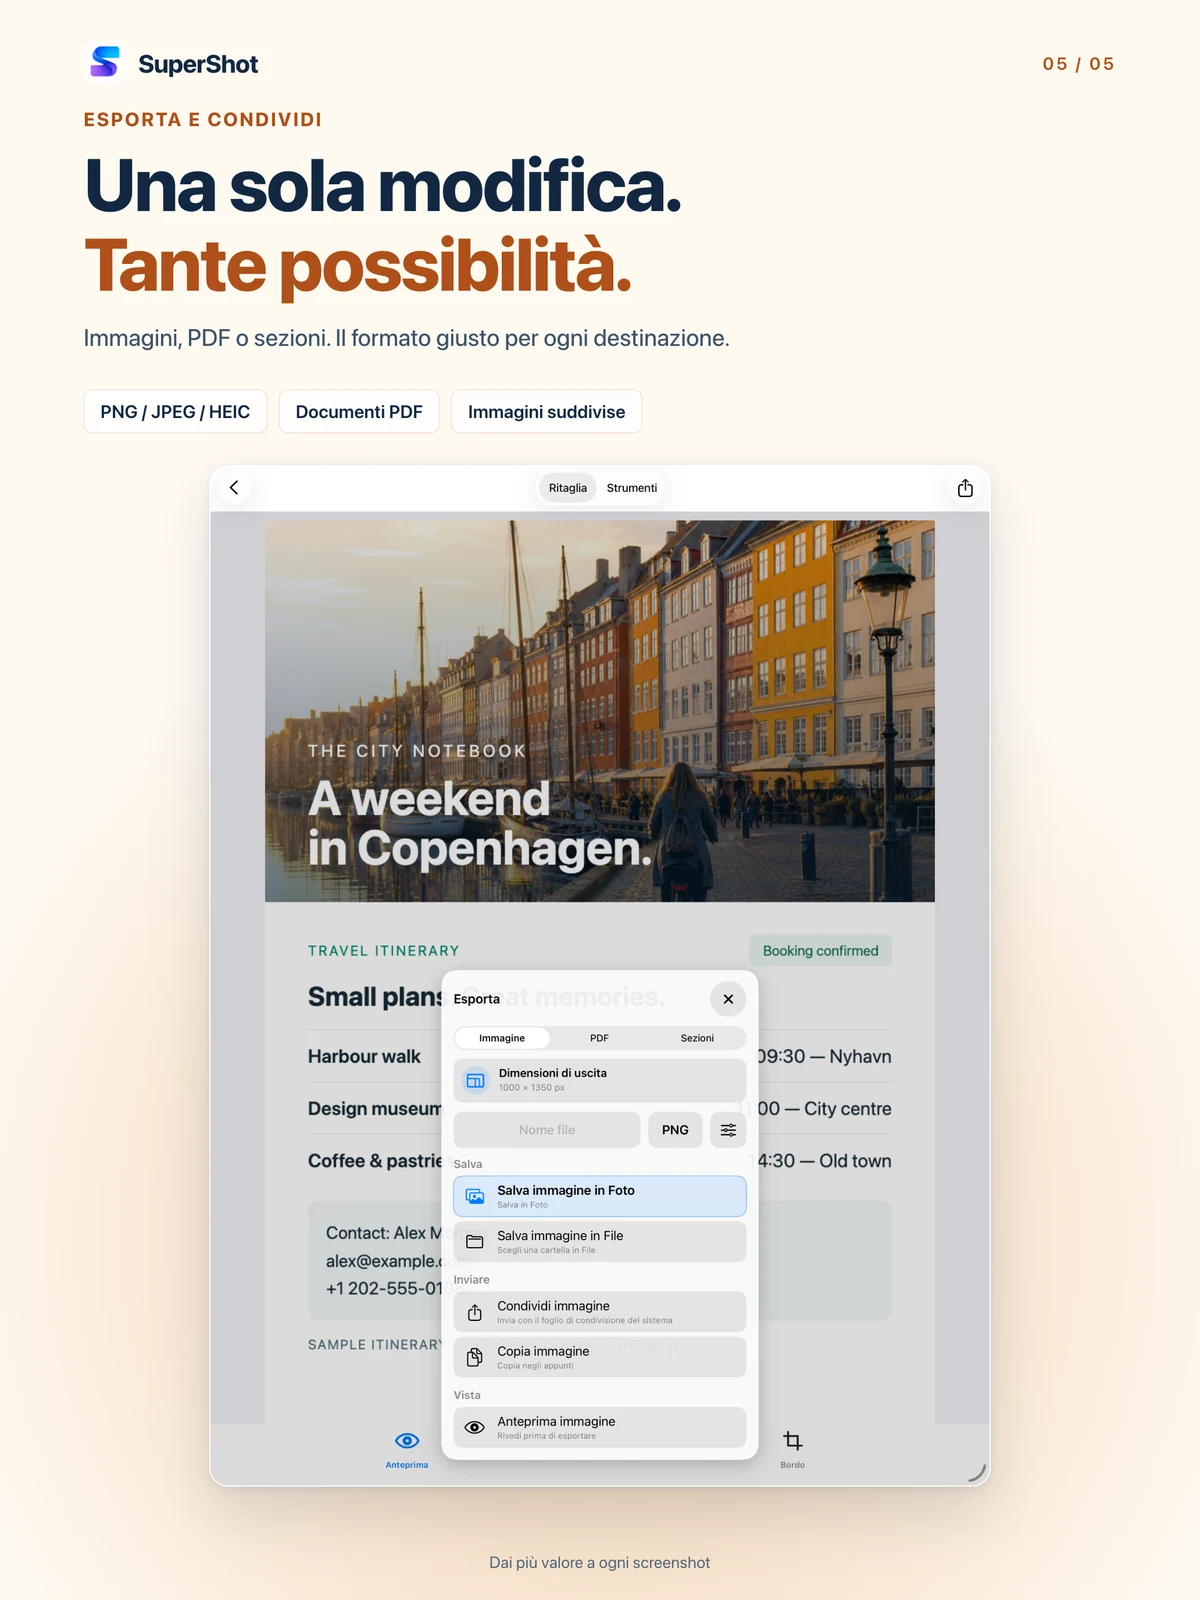Viewport: 1200px width, 1600px height.
Task: Tap the back chevron in editor toolbar
Action: (x=234, y=488)
